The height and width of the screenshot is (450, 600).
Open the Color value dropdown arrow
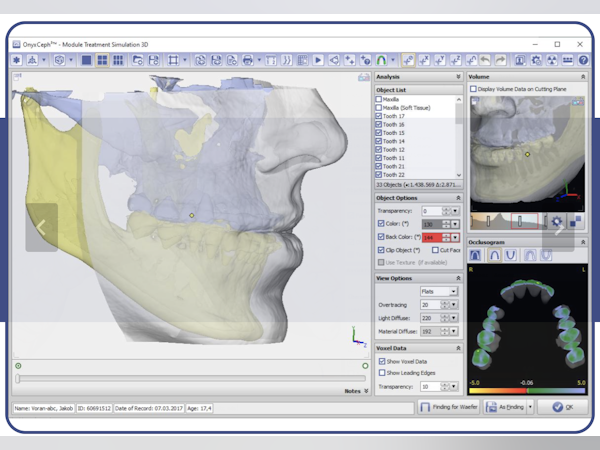(x=455, y=224)
